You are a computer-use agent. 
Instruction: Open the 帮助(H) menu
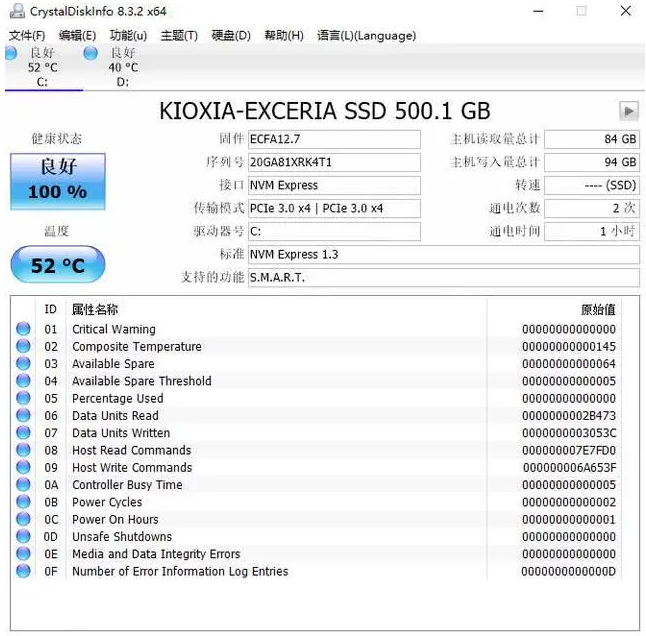(284, 35)
